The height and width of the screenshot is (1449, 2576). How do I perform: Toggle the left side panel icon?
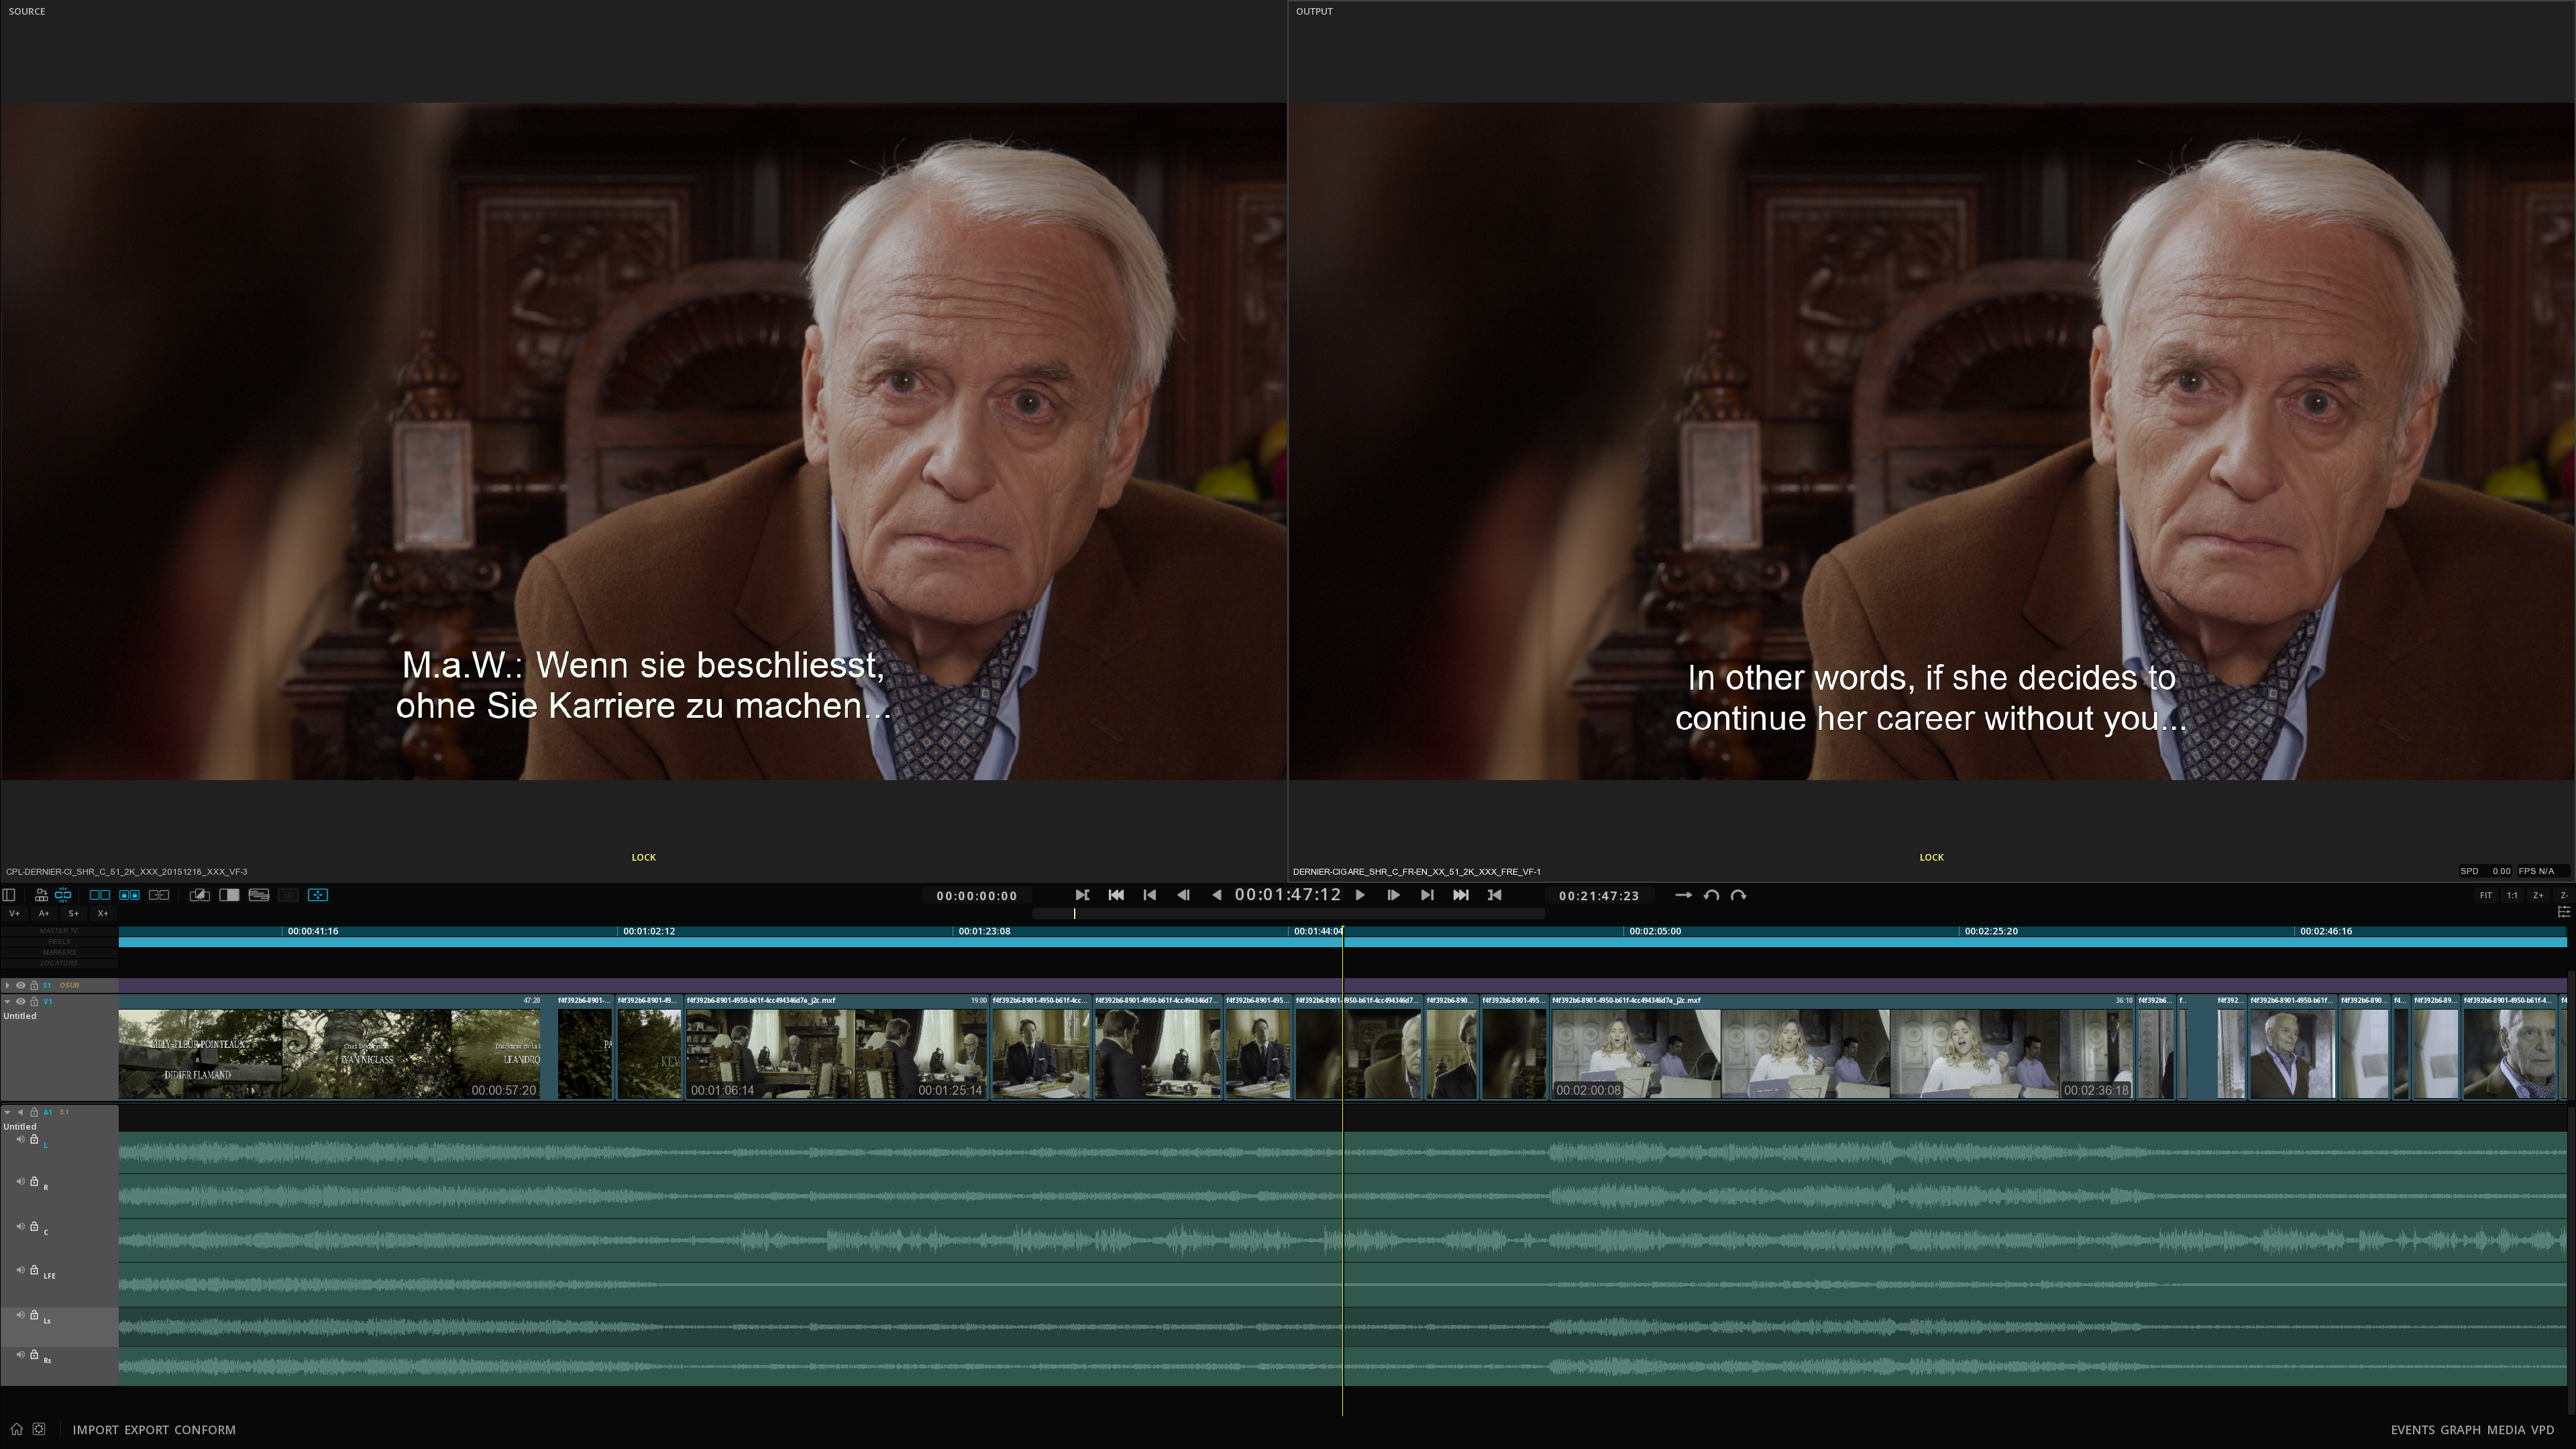(9, 895)
